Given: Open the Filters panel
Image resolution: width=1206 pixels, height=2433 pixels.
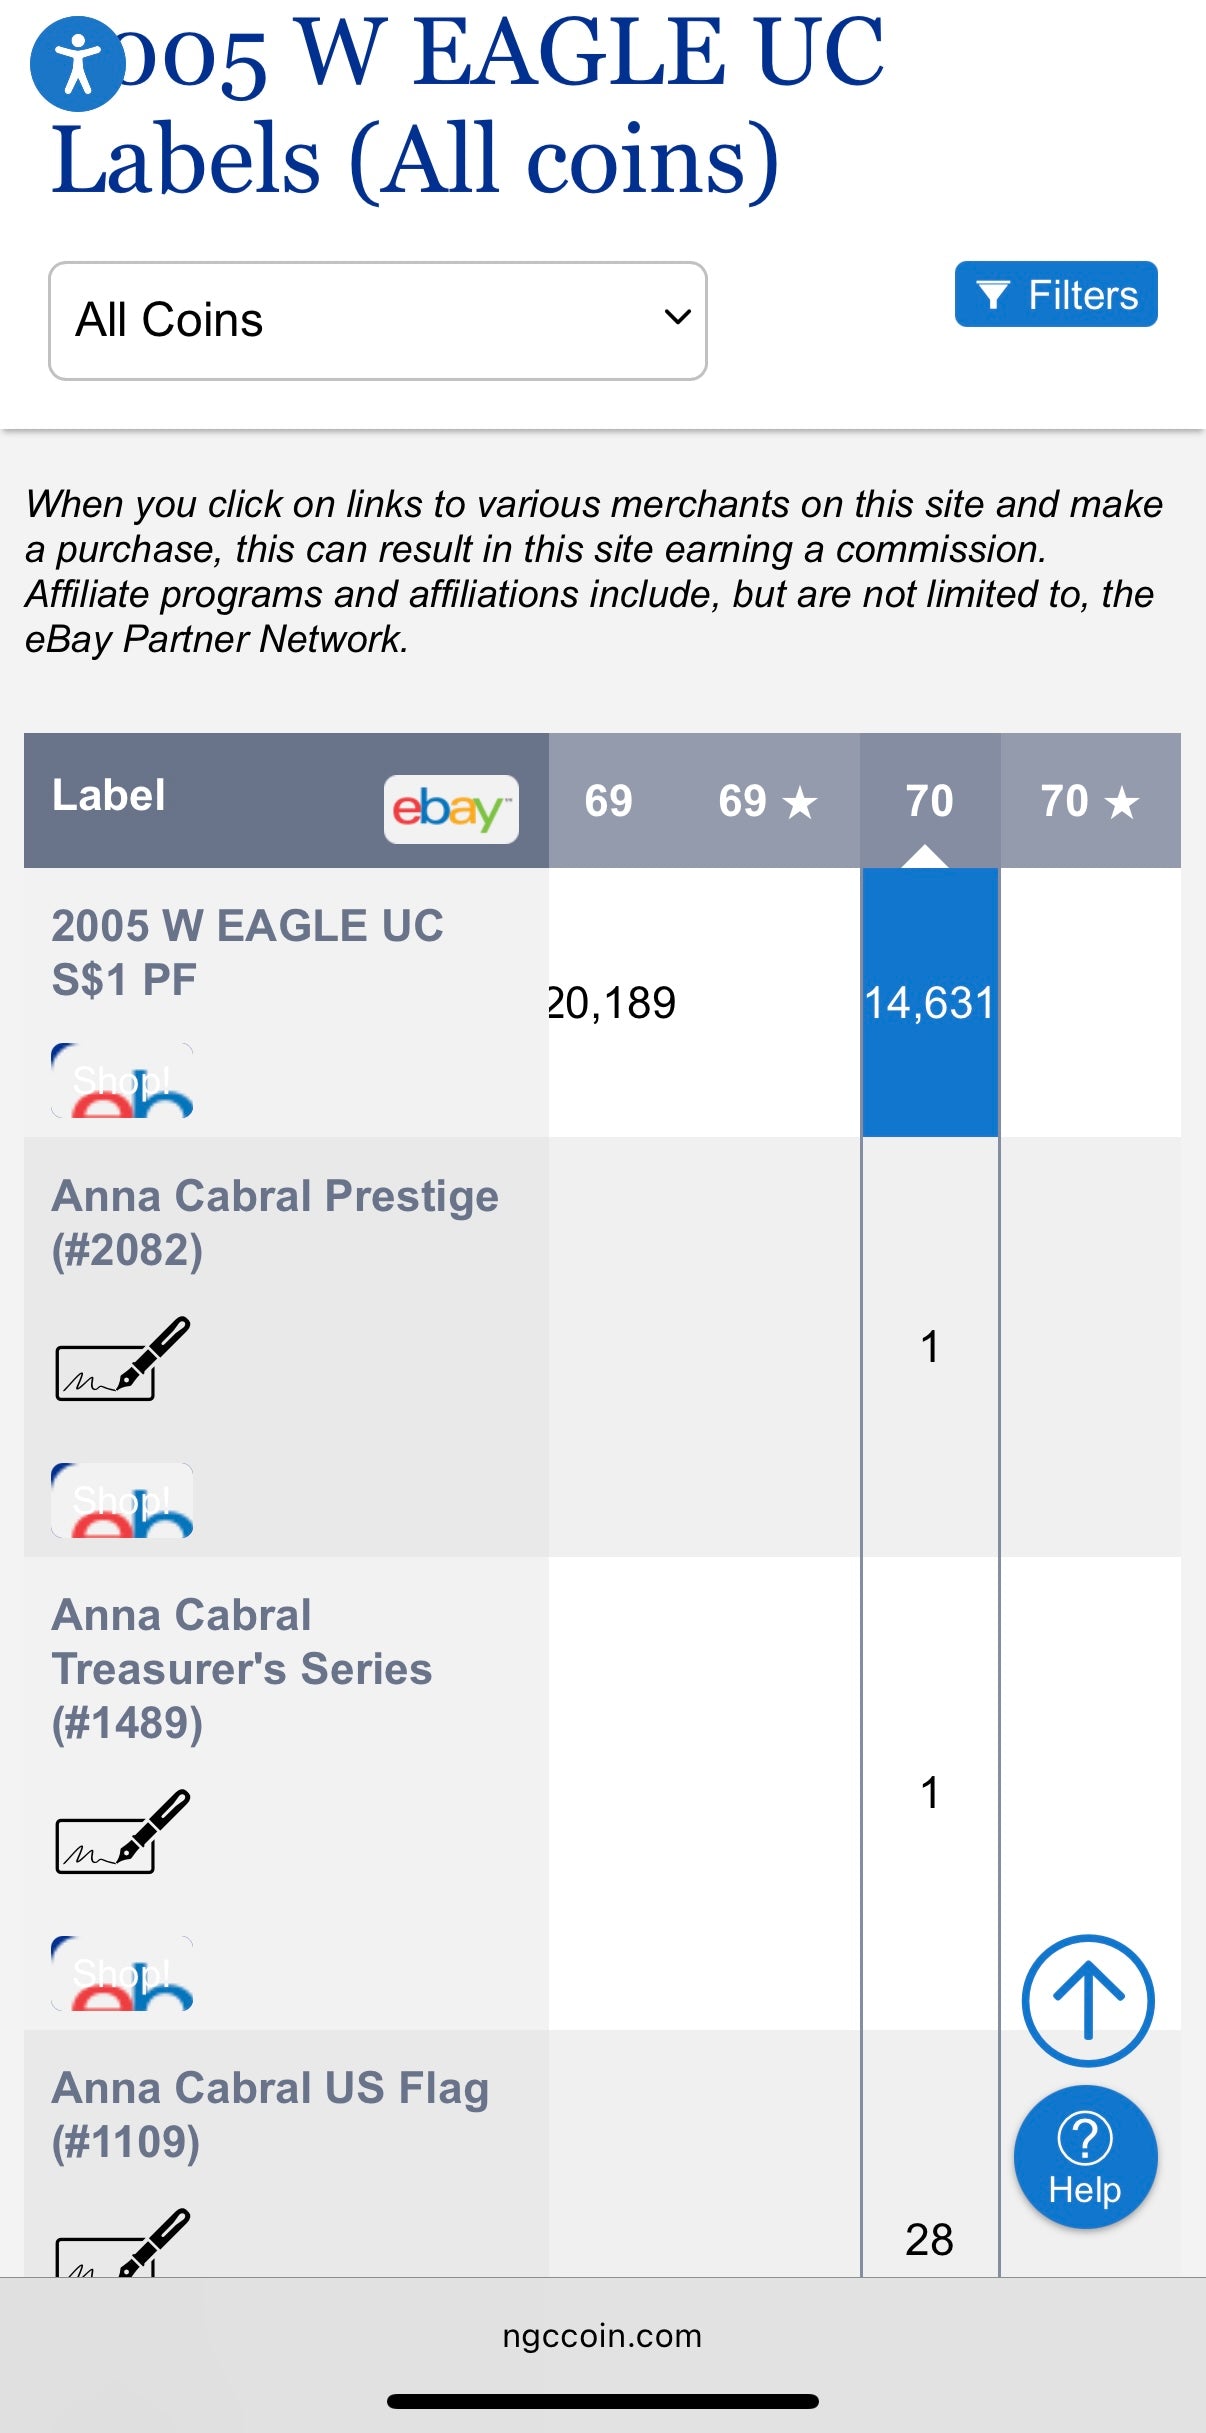Looking at the screenshot, I should [1055, 295].
